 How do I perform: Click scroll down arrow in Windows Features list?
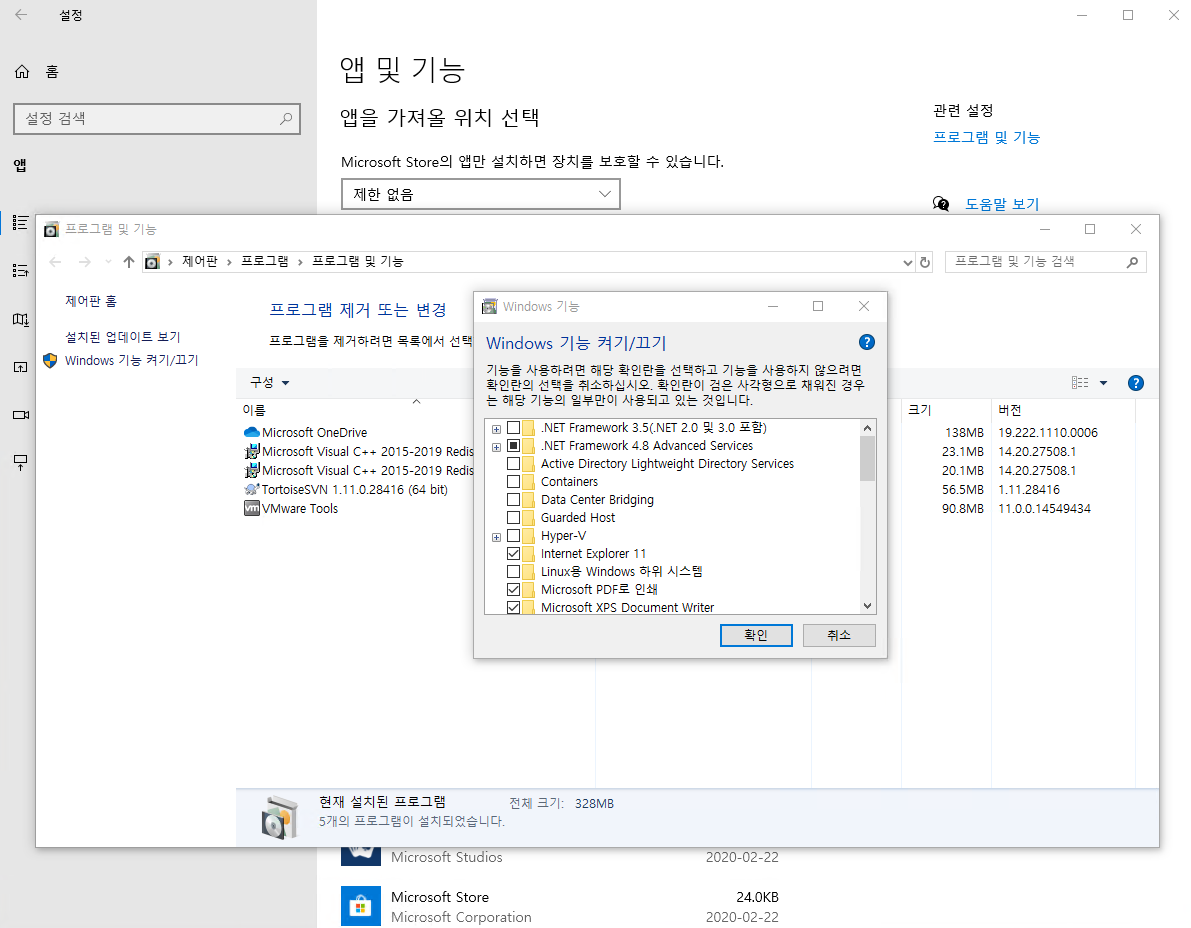tap(867, 606)
